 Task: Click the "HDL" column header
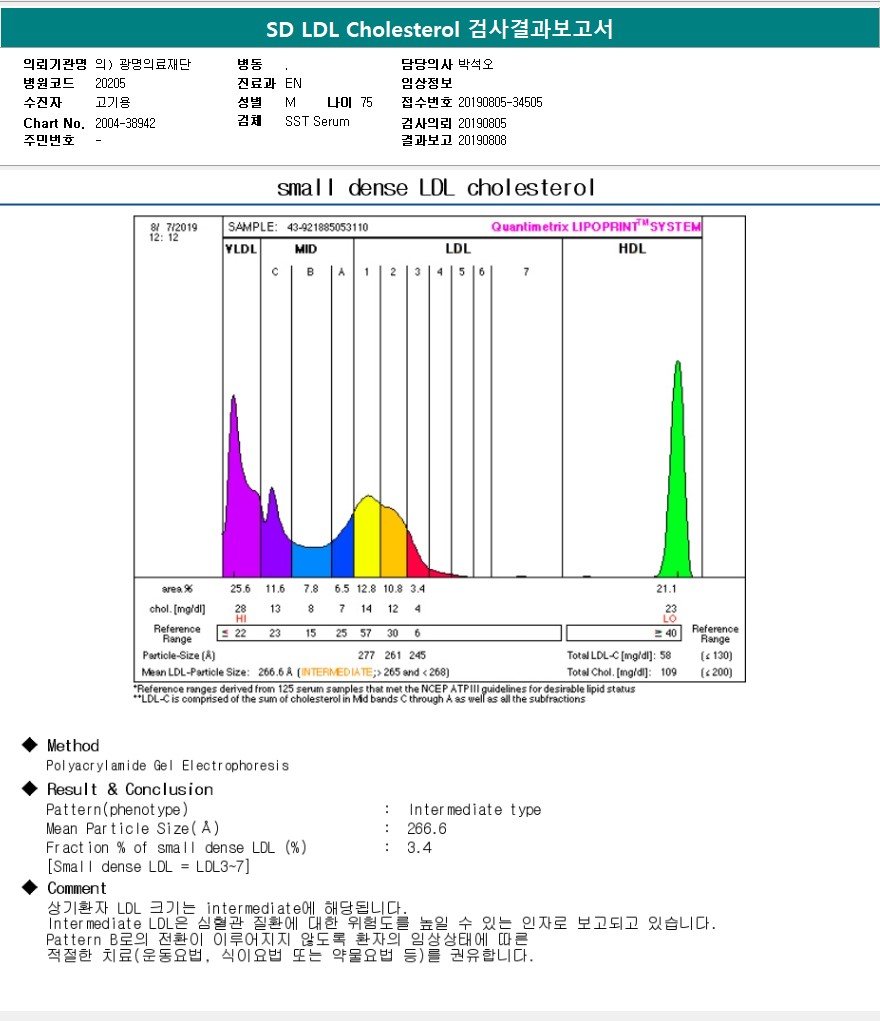[x=632, y=249]
